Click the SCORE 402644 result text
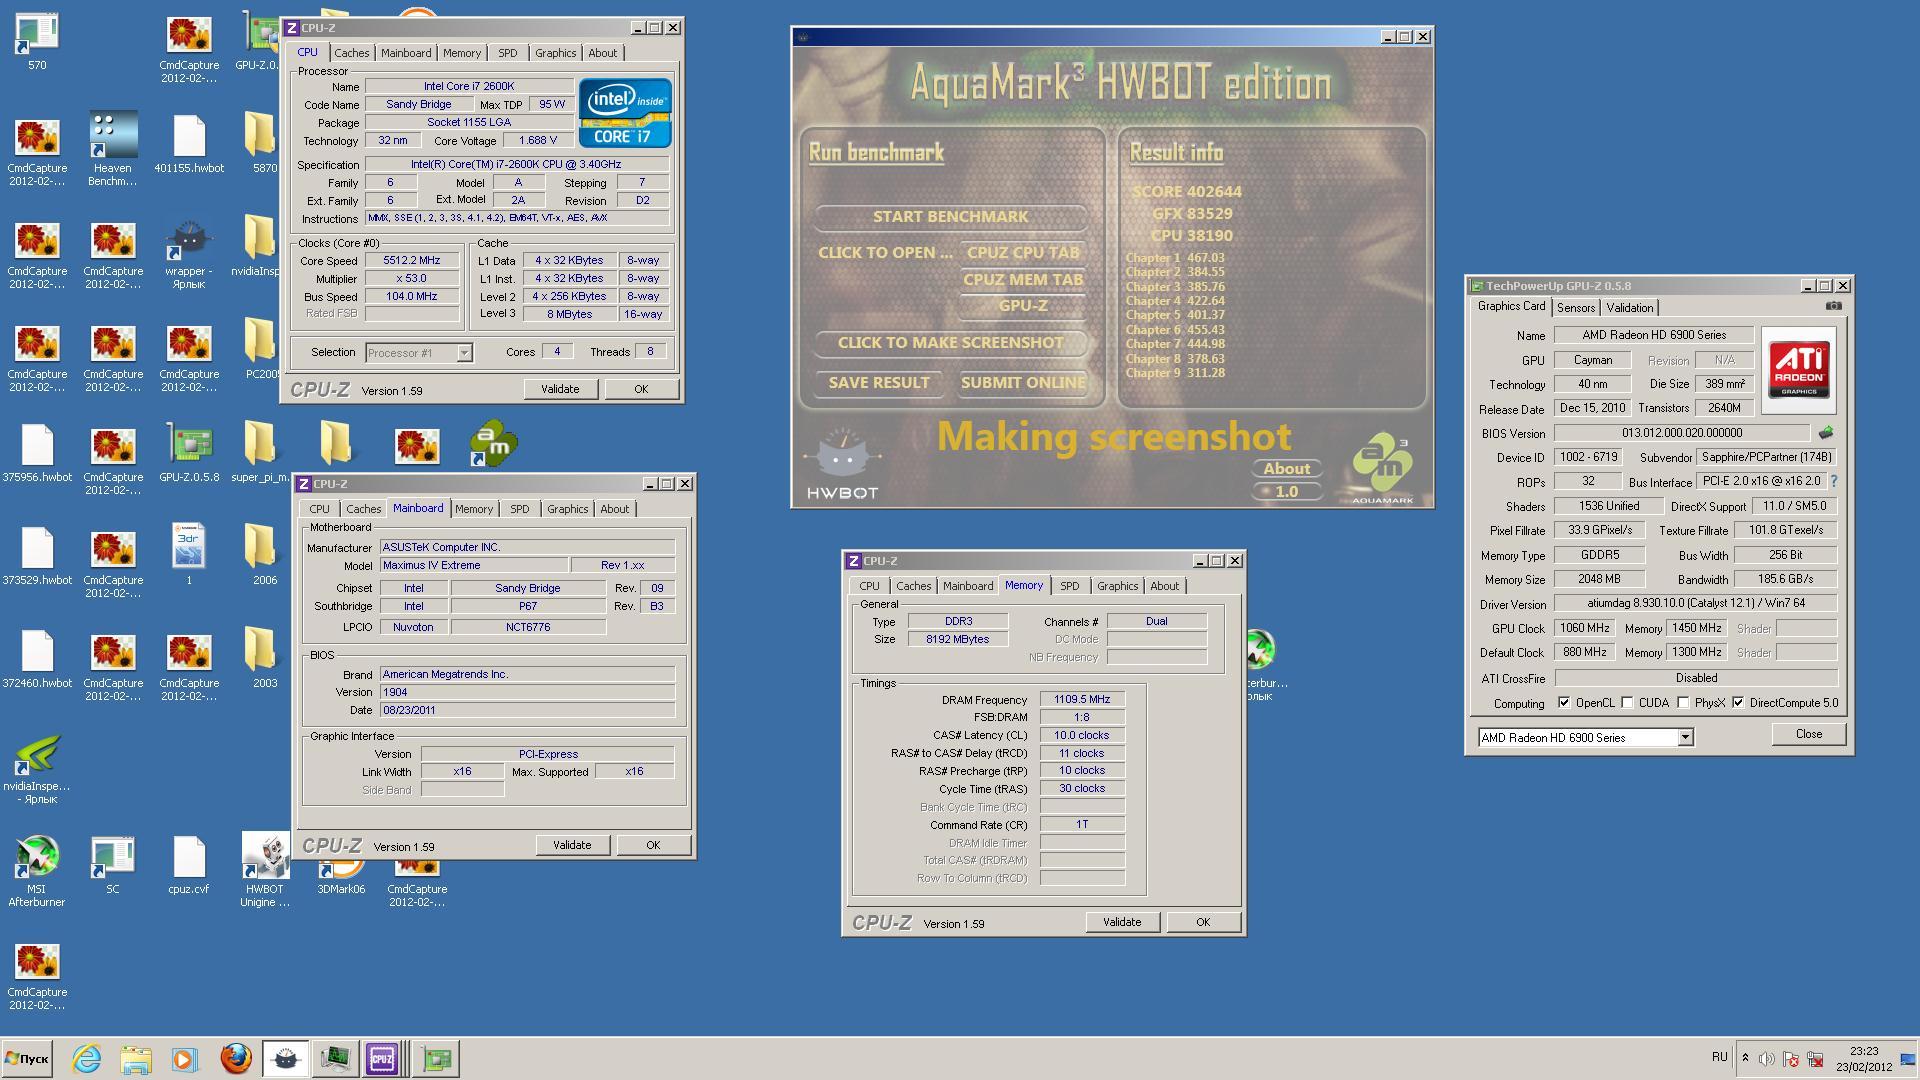 coord(1187,192)
